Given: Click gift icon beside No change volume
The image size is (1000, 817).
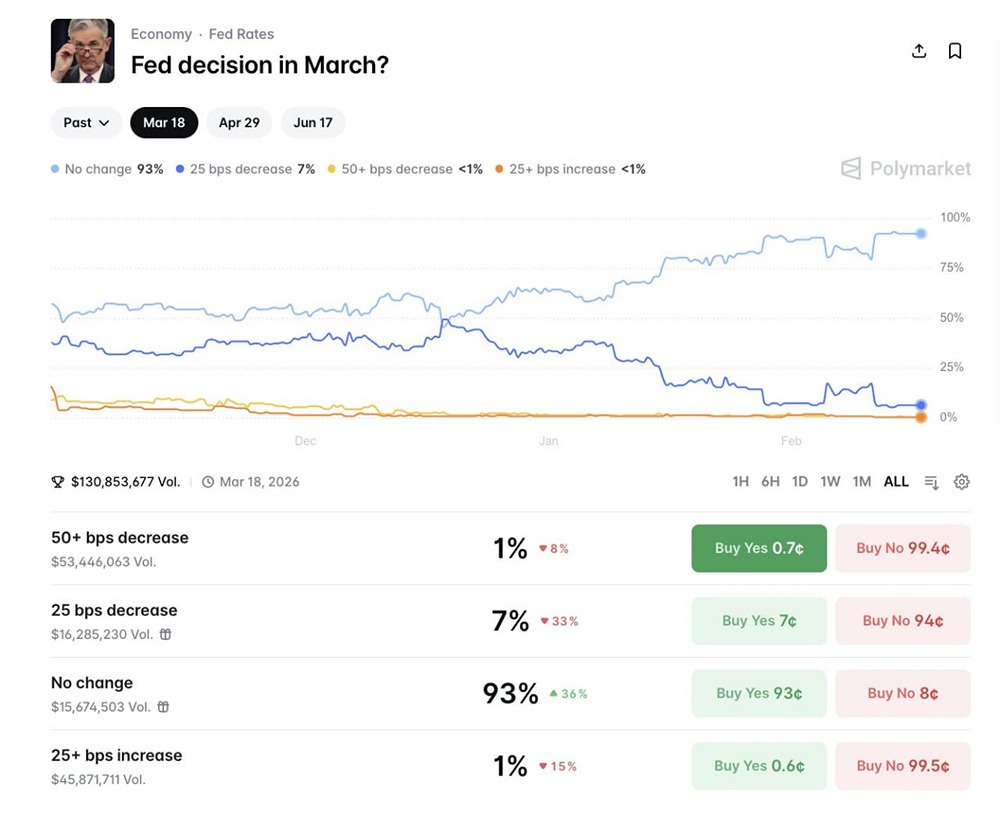Looking at the screenshot, I should tap(163, 707).
